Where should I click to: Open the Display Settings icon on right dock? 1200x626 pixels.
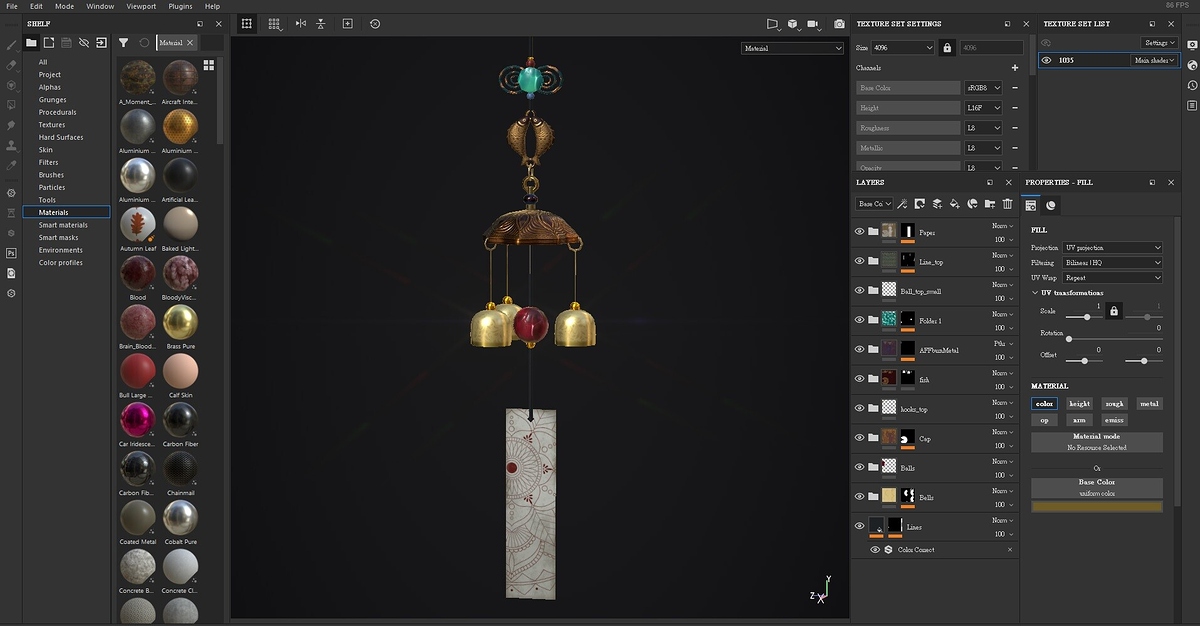[x=1192, y=45]
